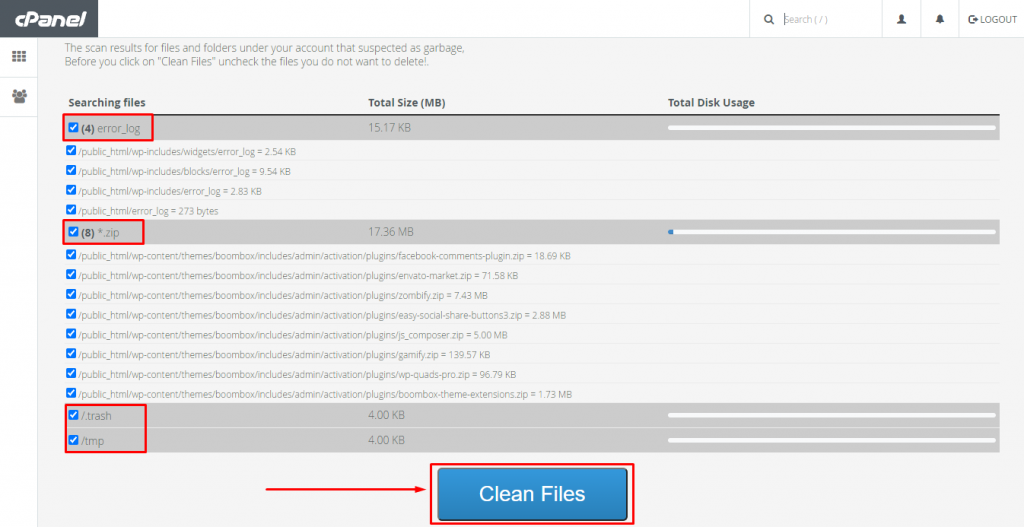The height and width of the screenshot is (527, 1024).
Task: Open the cPanel home logo
Action: tap(51, 19)
